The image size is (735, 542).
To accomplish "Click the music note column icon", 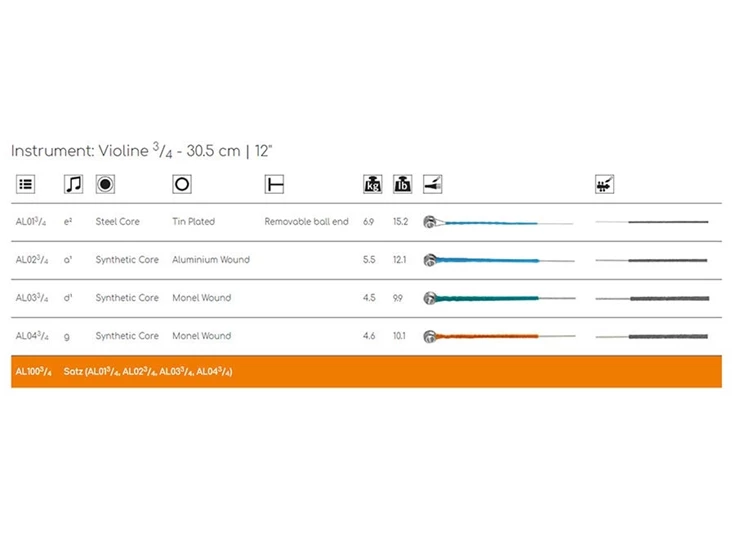I will pos(73,184).
